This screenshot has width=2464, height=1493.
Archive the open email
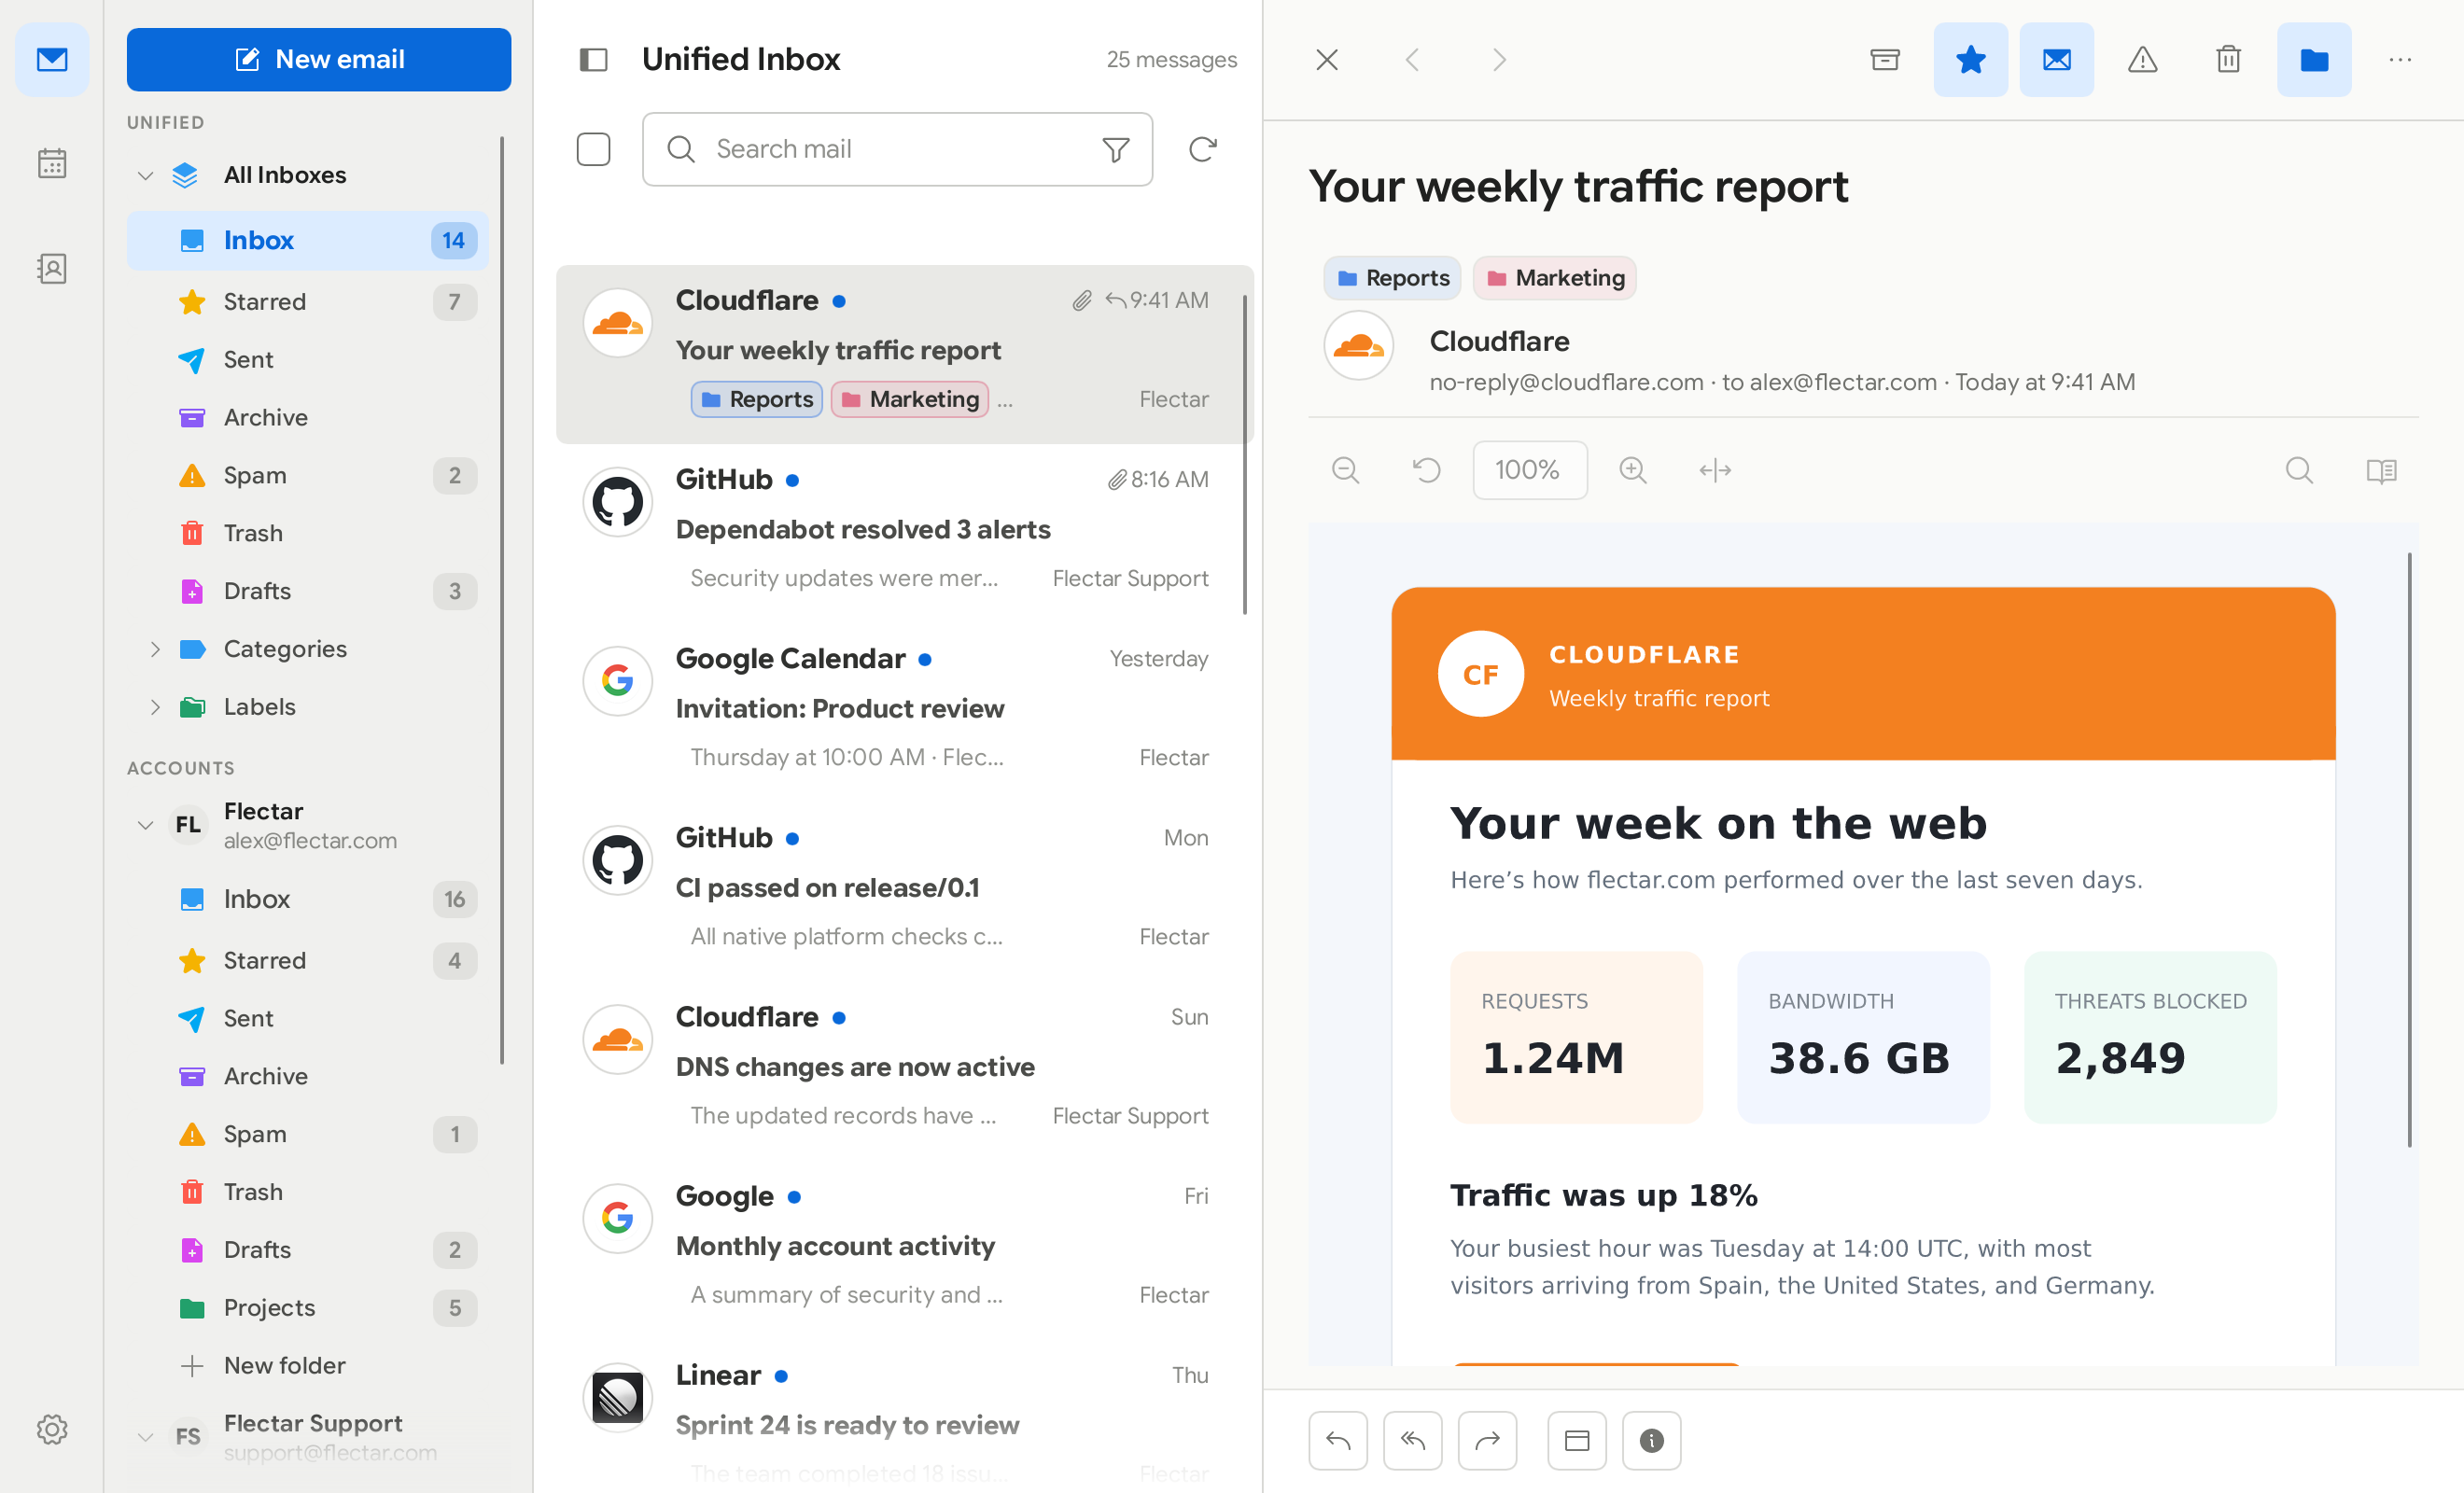coord(1885,60)
